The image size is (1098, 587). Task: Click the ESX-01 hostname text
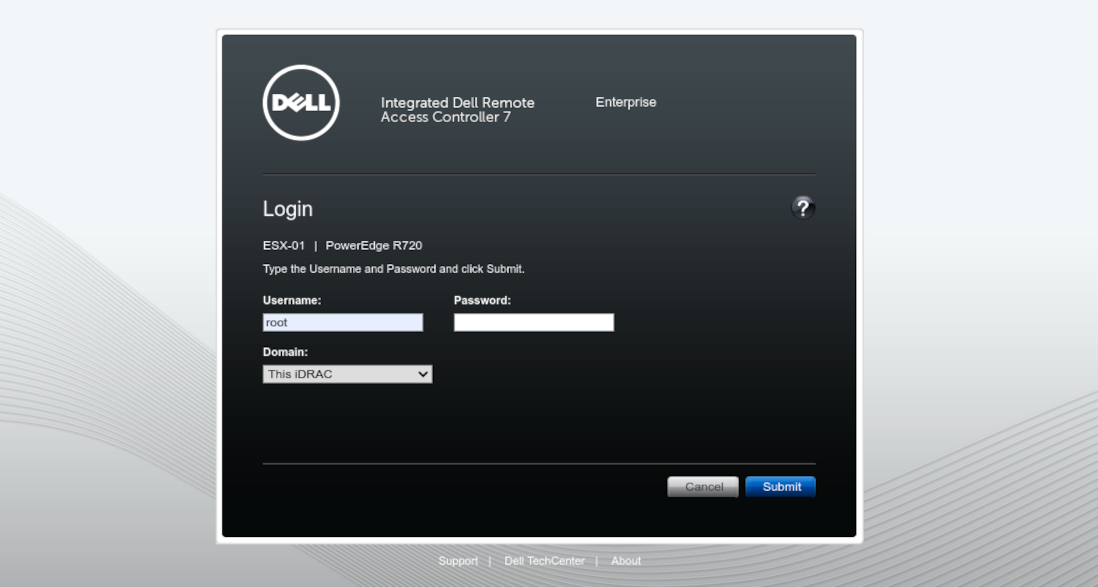[x=284, y=246]
